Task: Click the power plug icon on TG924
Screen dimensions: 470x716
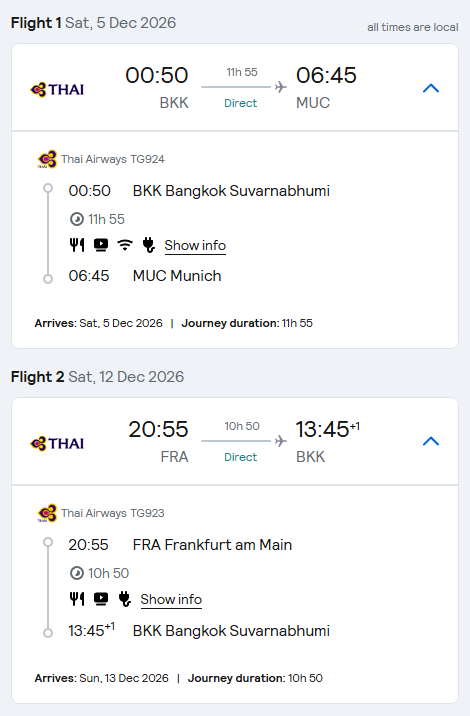Action: pyautogui.click(x=148, y=245)
